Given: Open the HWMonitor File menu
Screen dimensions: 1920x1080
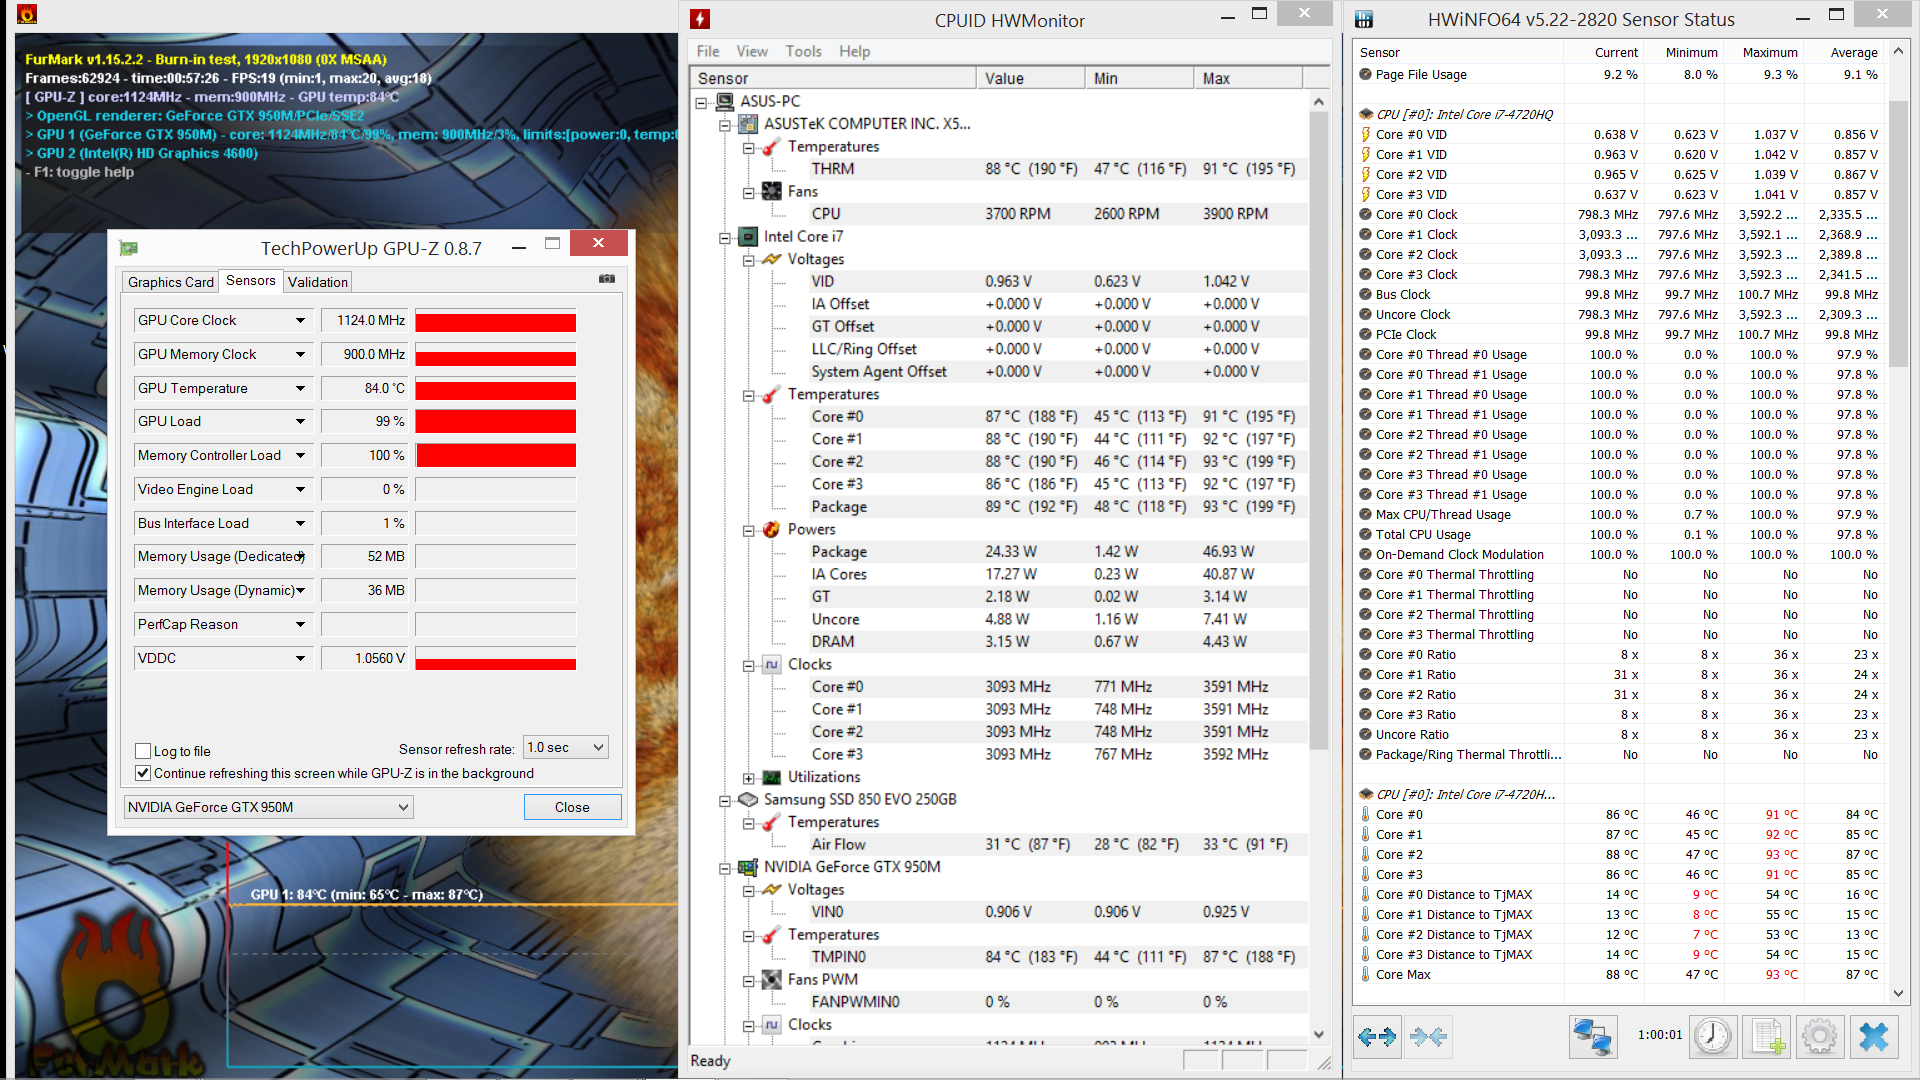Looking at the screenshot, I should [x=708, y=51].
